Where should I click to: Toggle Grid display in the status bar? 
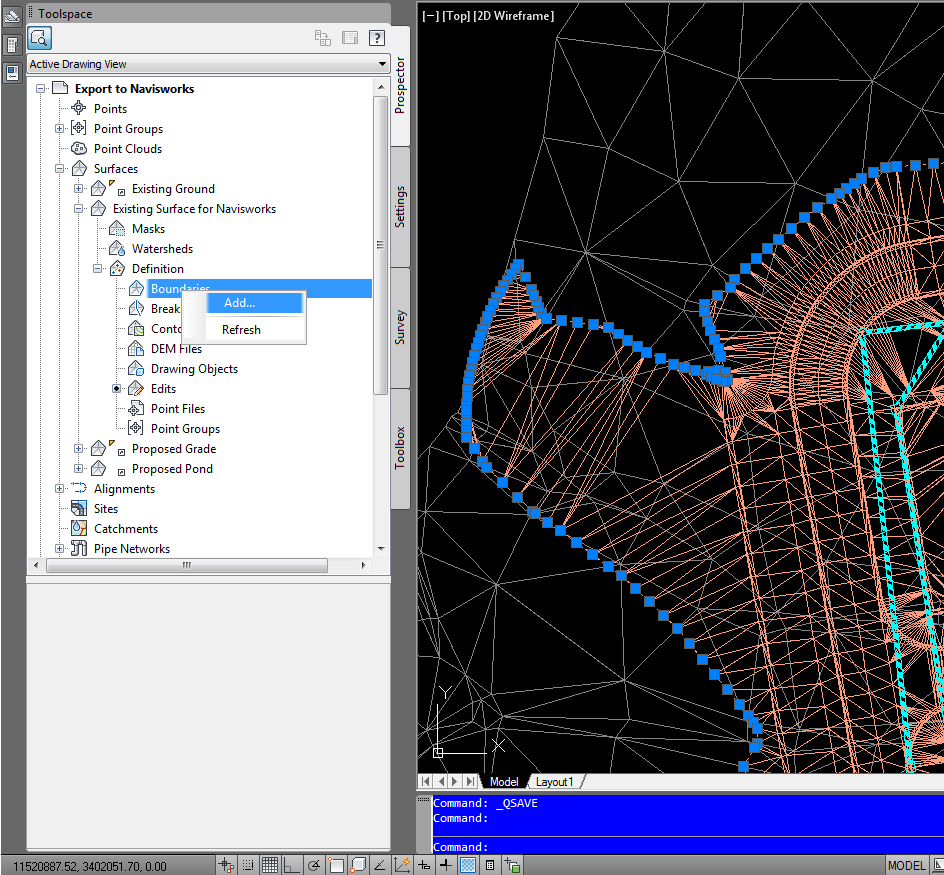269,865
